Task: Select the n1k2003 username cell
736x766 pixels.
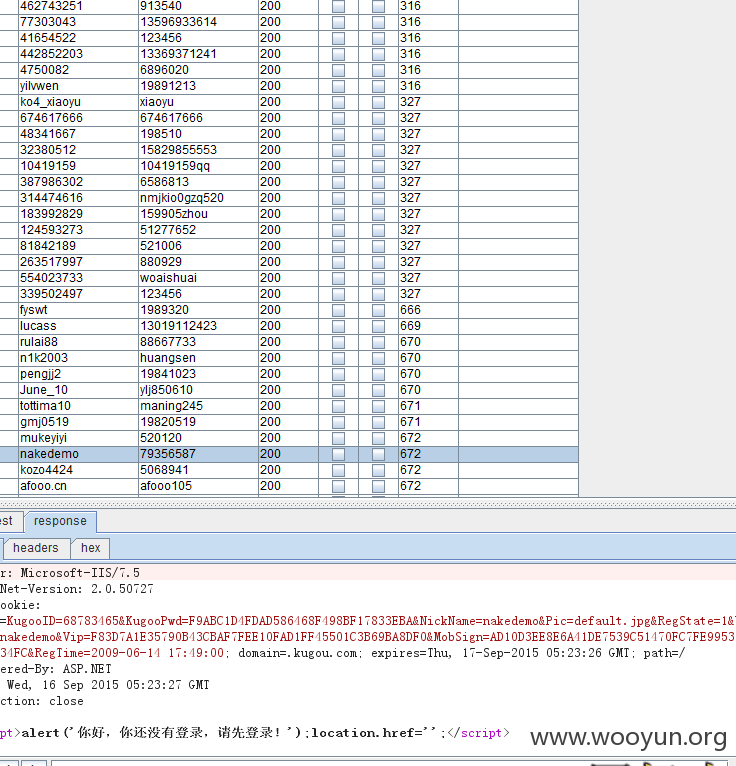Action: click(x=78, y=358)
